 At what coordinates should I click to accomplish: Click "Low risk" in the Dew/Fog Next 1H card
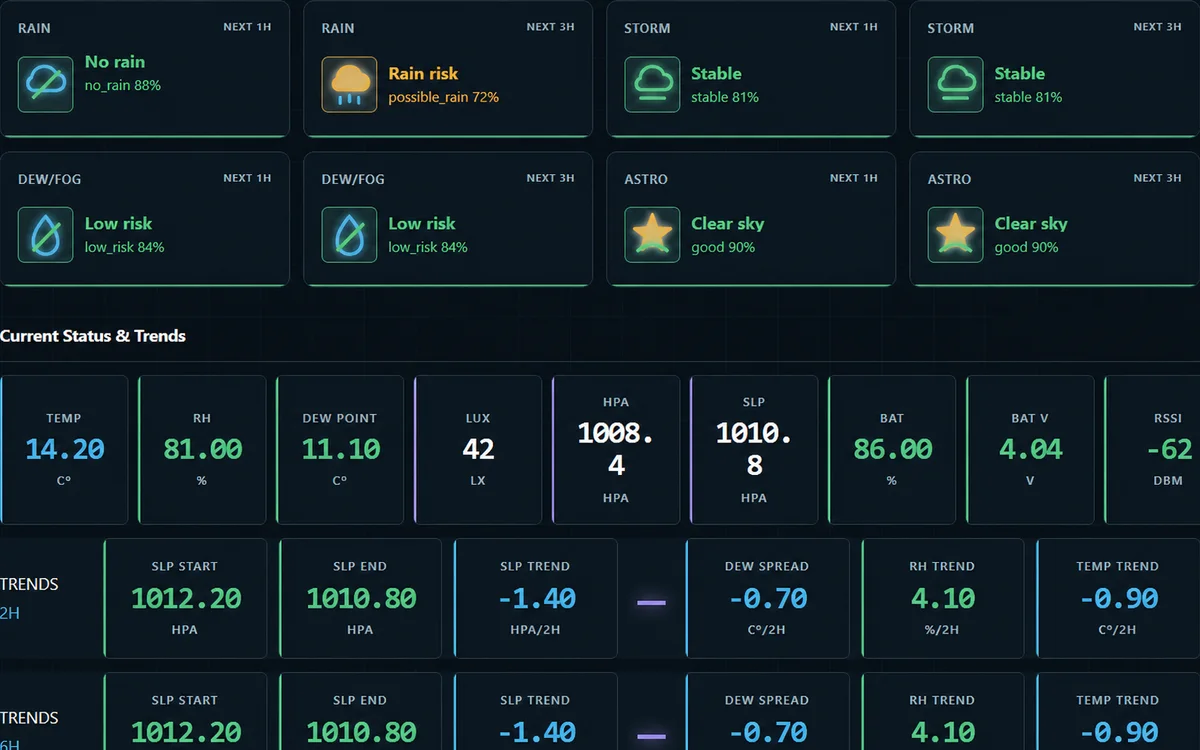coord(118,224)
